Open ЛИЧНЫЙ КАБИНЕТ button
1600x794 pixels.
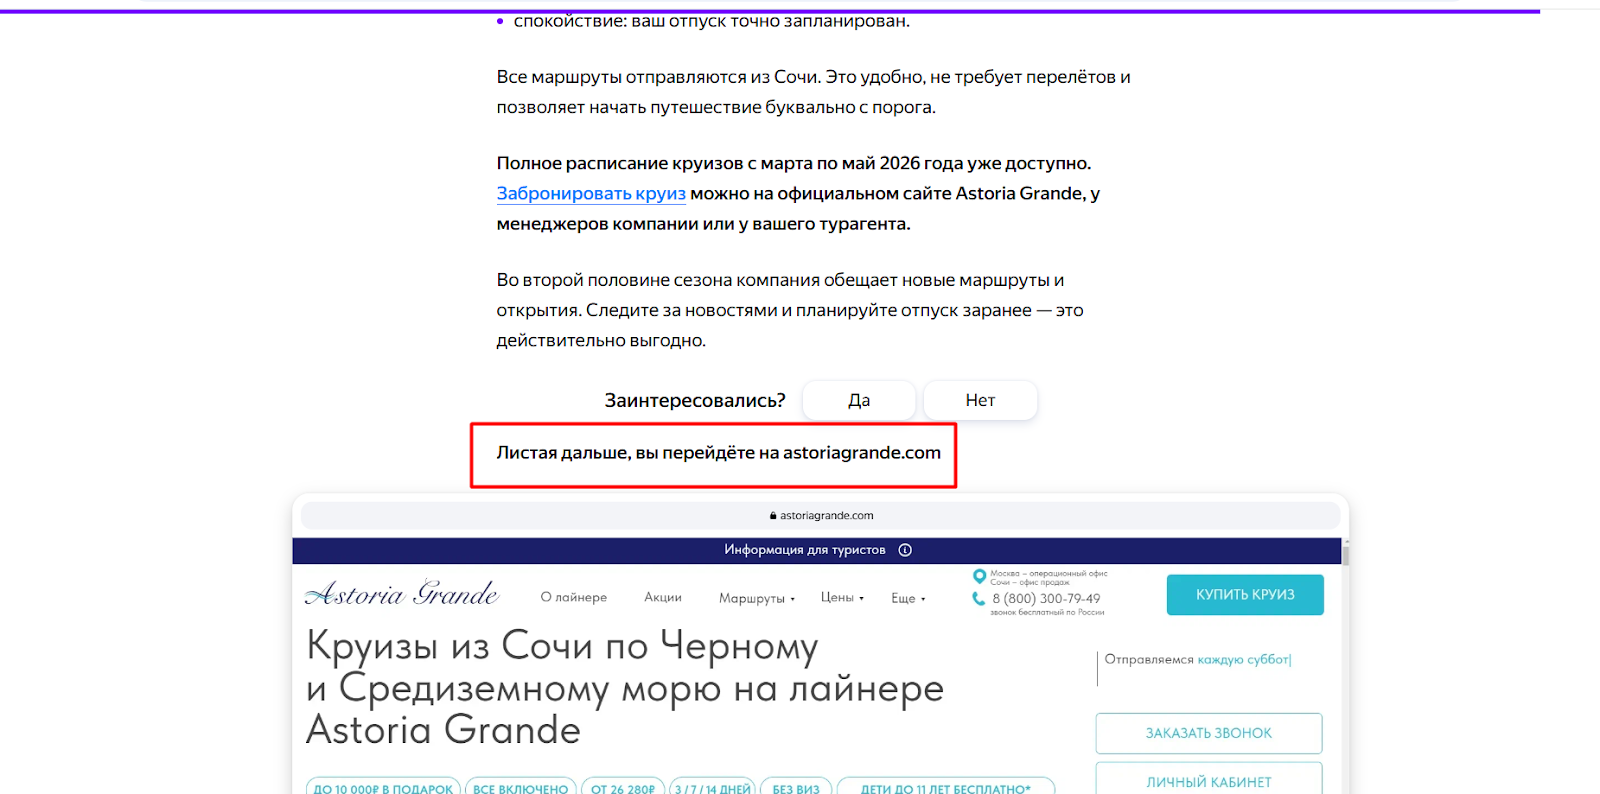tap(1208, 781)
